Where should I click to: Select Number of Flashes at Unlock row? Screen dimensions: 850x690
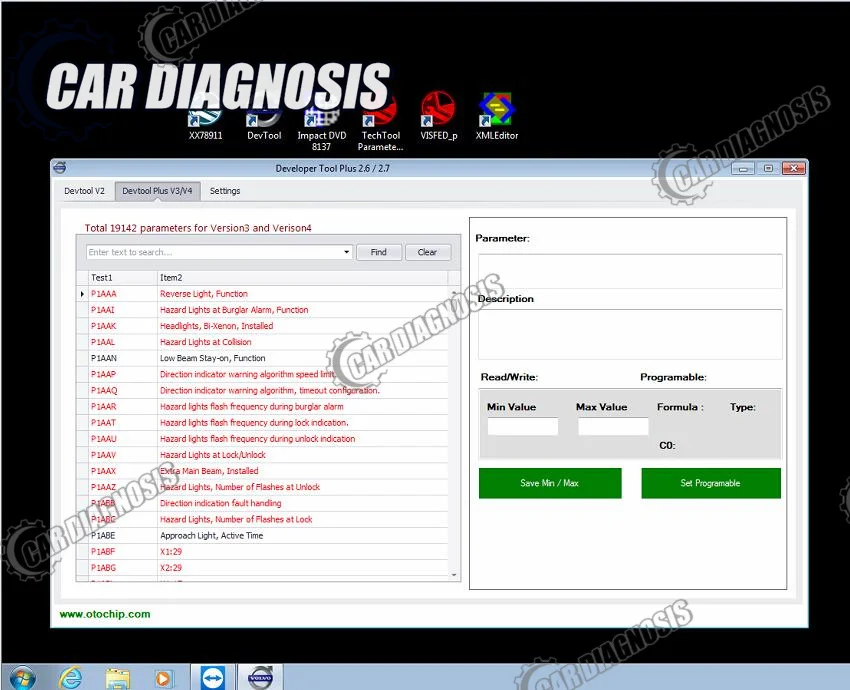tap(262, 487)
